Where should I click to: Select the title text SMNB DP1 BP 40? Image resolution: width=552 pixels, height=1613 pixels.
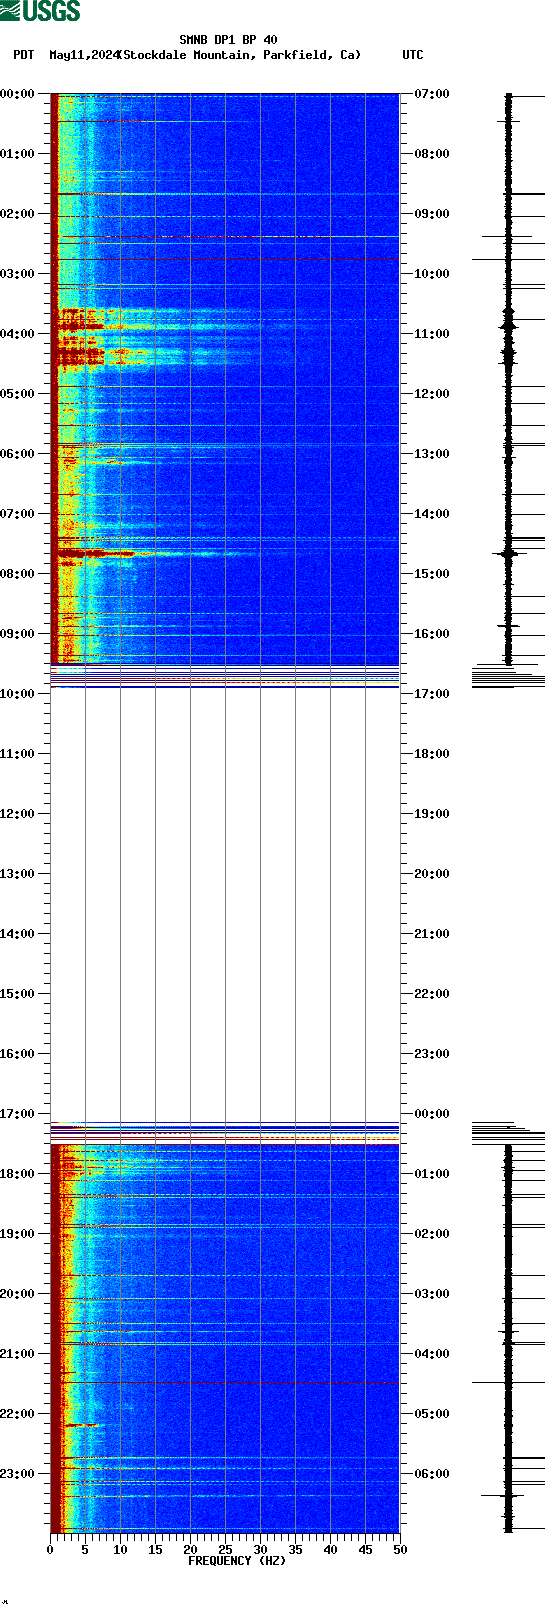tap(228, 40)
